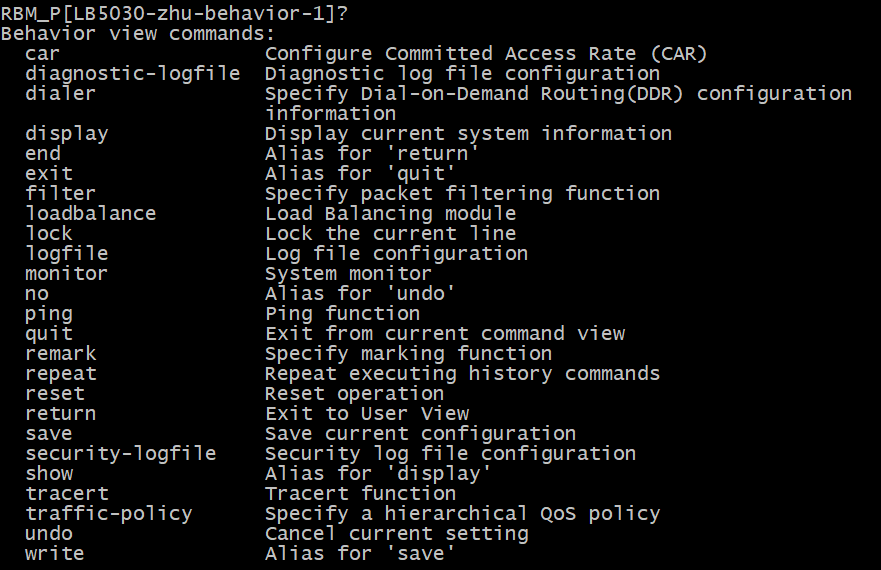Click the 'loadbalance' command text
The width and height of the screenshot is (881, 570).
[91, 214]
